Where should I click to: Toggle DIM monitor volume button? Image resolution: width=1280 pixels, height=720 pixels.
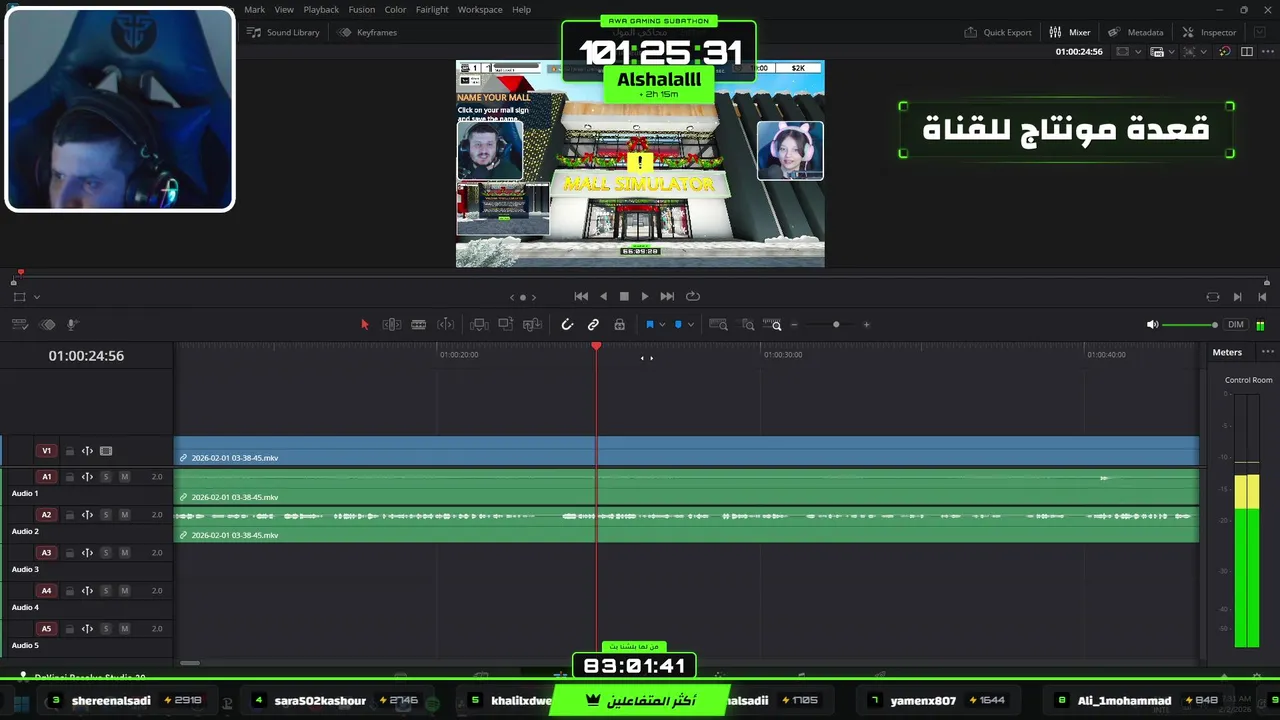point(1236,325)
